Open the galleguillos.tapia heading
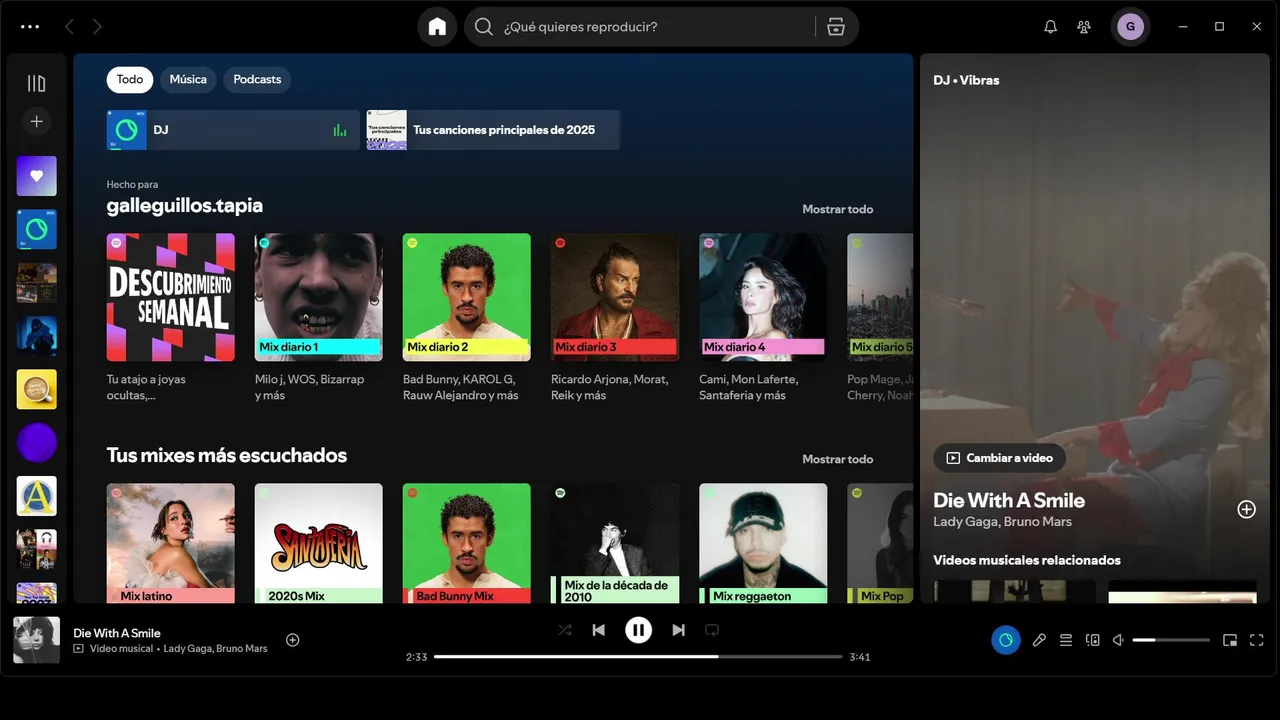This screenshot has height=720, width=1280. pos(185,205)
